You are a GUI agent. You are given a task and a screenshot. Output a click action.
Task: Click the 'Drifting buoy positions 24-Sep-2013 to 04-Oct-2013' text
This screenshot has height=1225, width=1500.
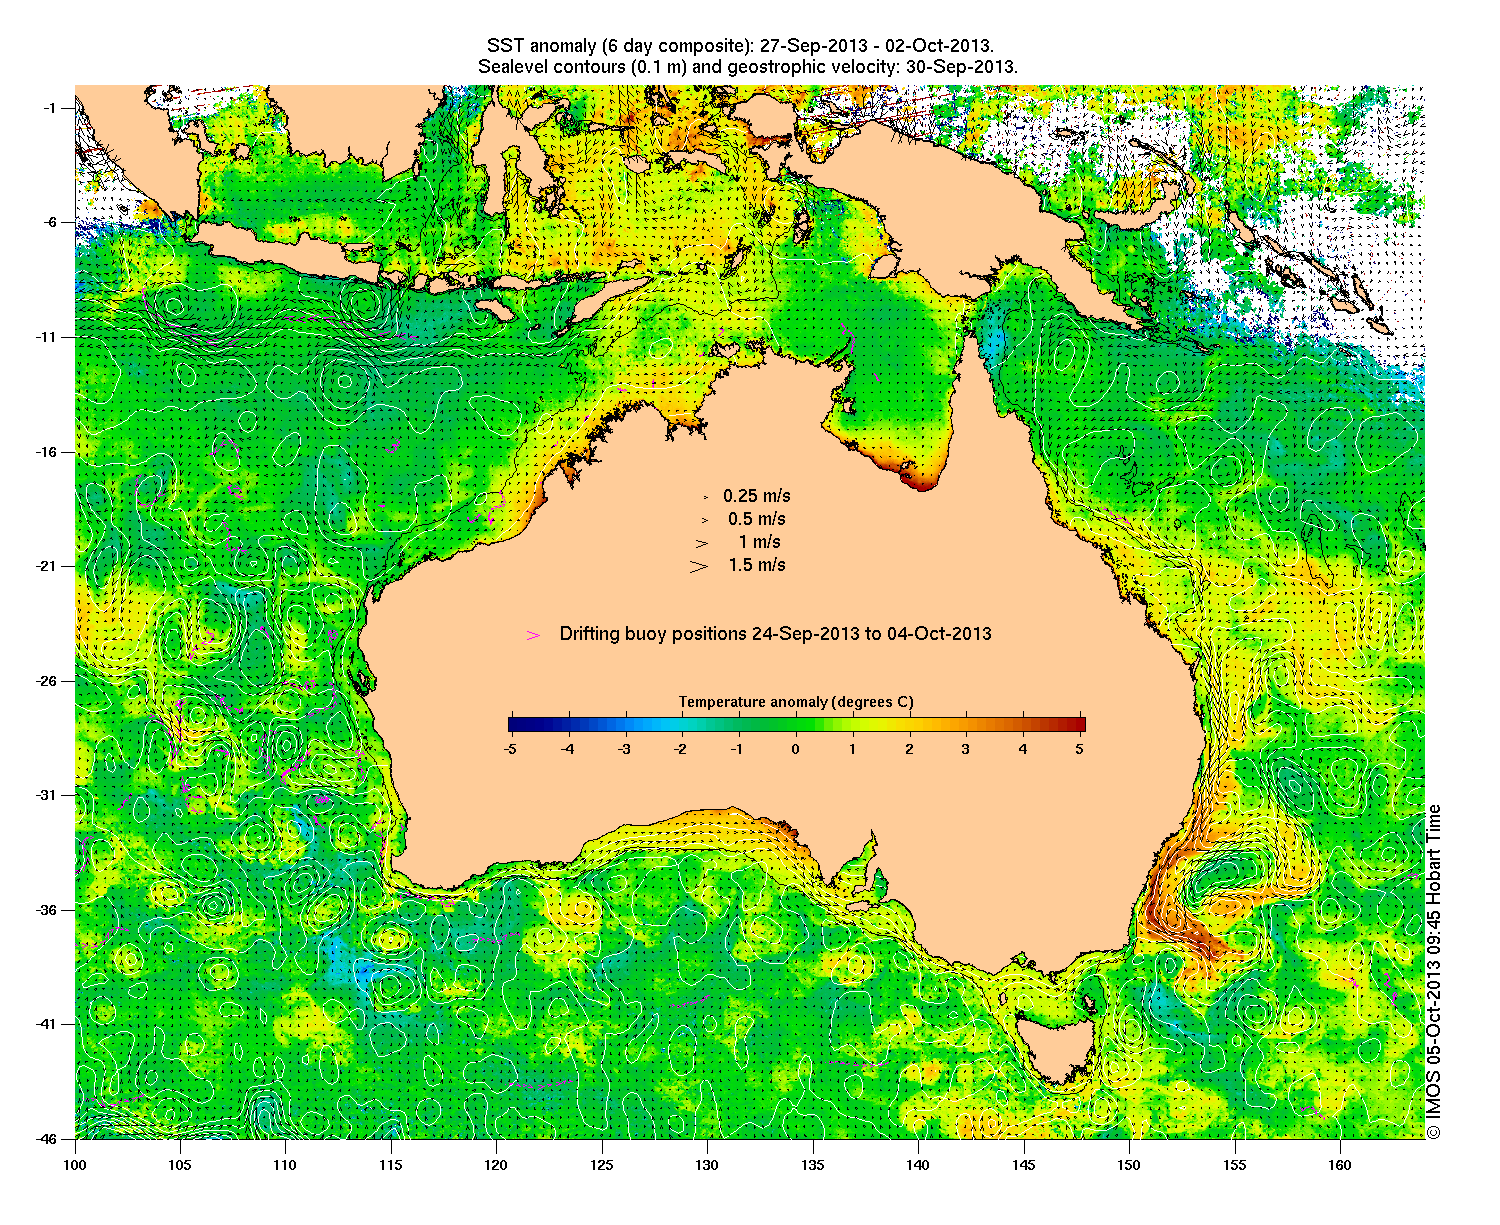click(776, 634)
